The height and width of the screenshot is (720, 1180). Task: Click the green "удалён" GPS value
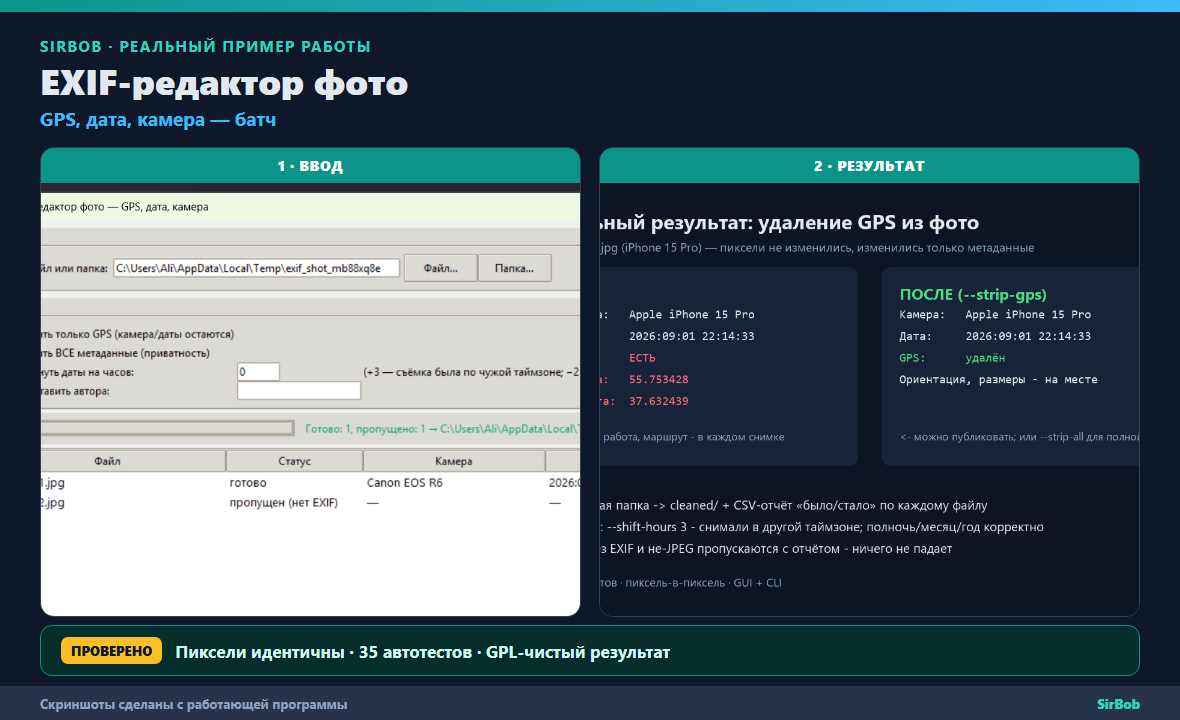click(x=985, y=358)
